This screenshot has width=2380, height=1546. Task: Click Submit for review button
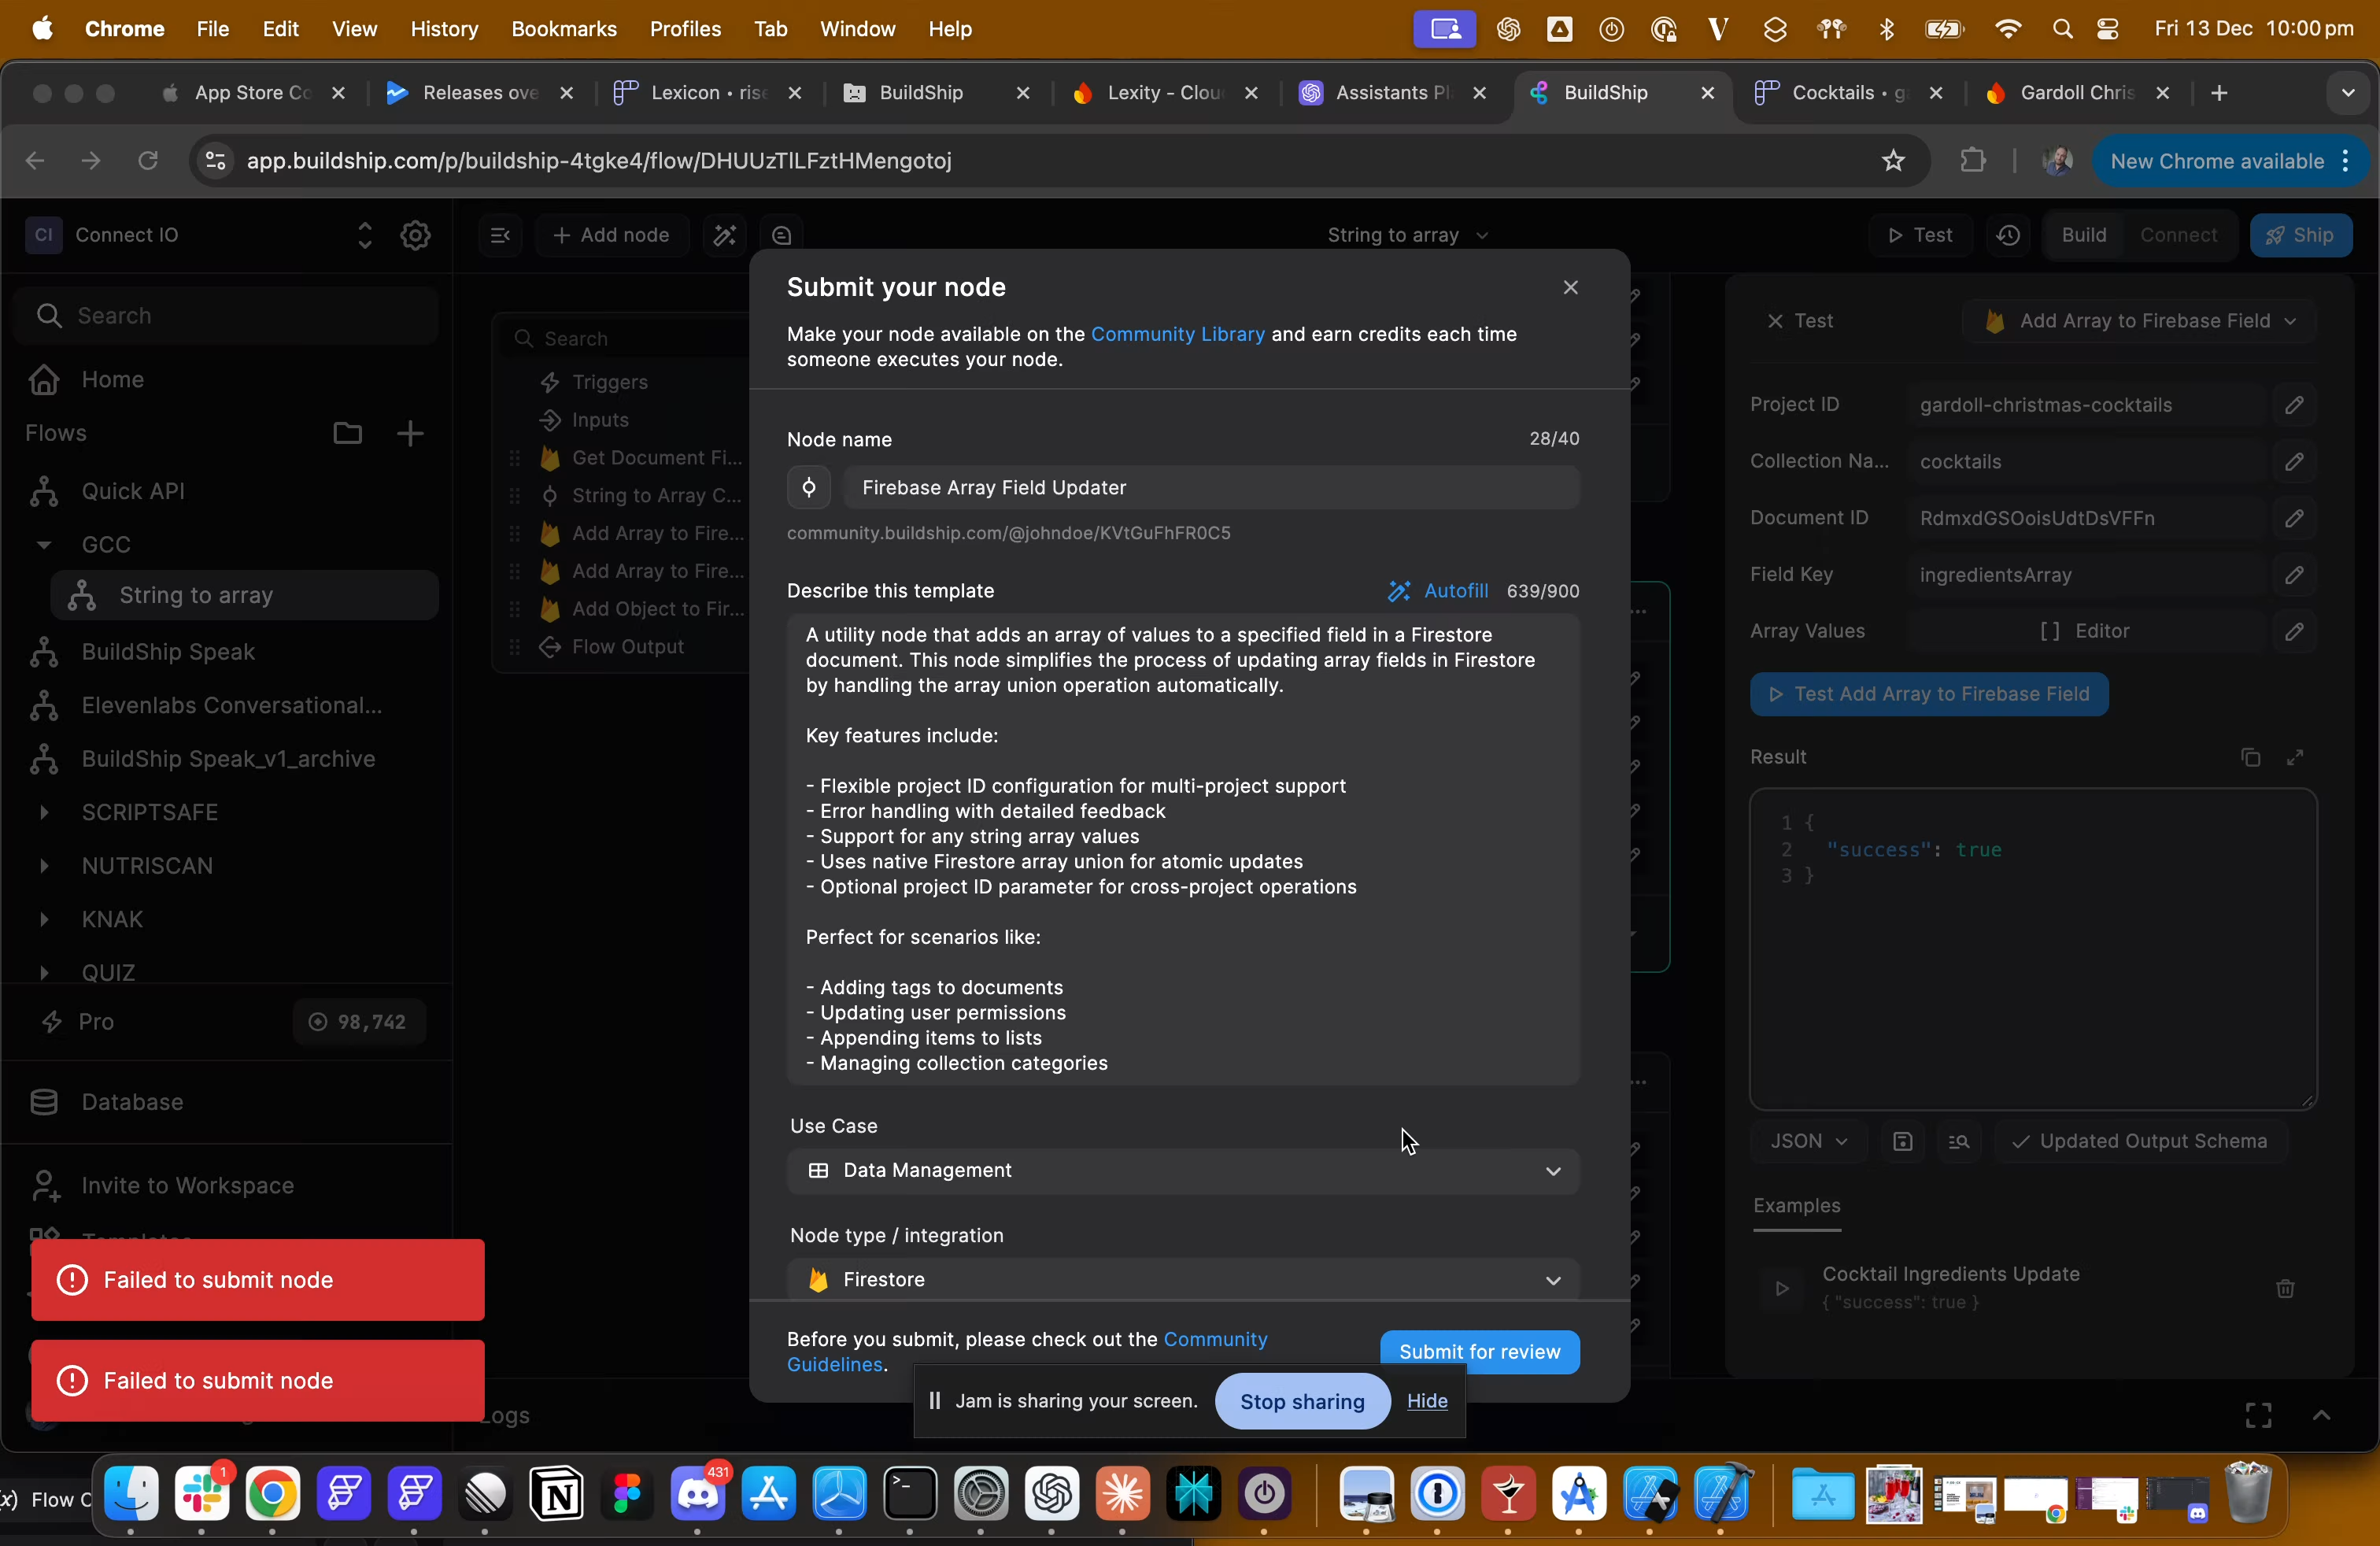click(x=1478, y=1351)
